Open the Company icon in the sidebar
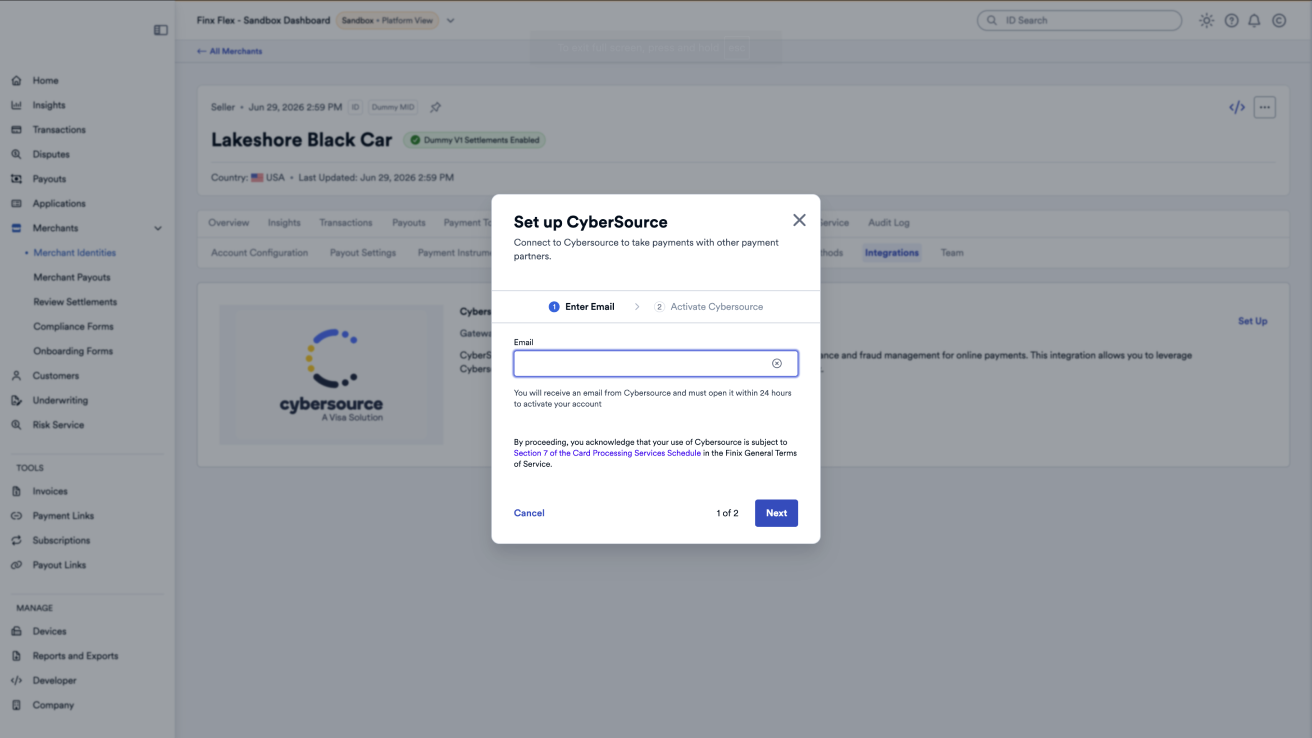Image resolution: width=1312 pixels, height=738 pixels. [16, 705]
